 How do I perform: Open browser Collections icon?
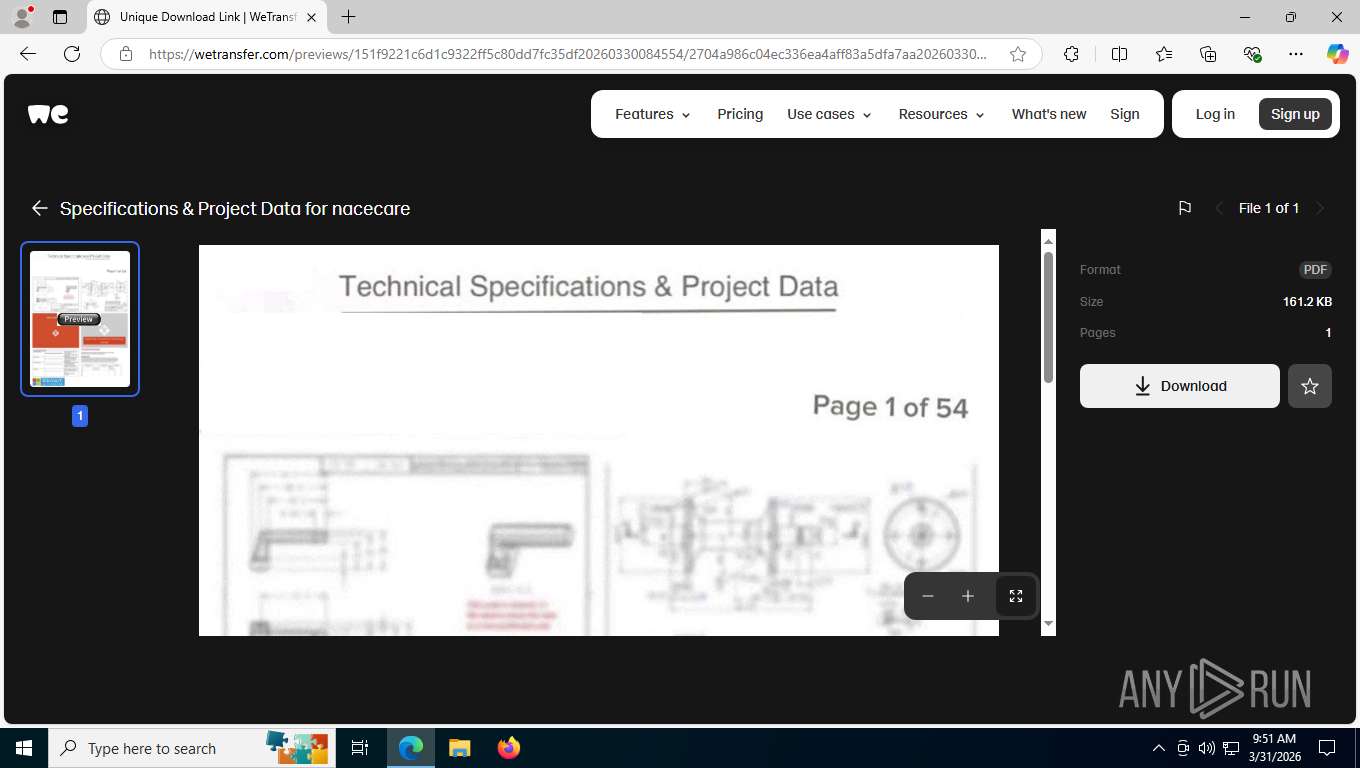[x=1208, y=54]
